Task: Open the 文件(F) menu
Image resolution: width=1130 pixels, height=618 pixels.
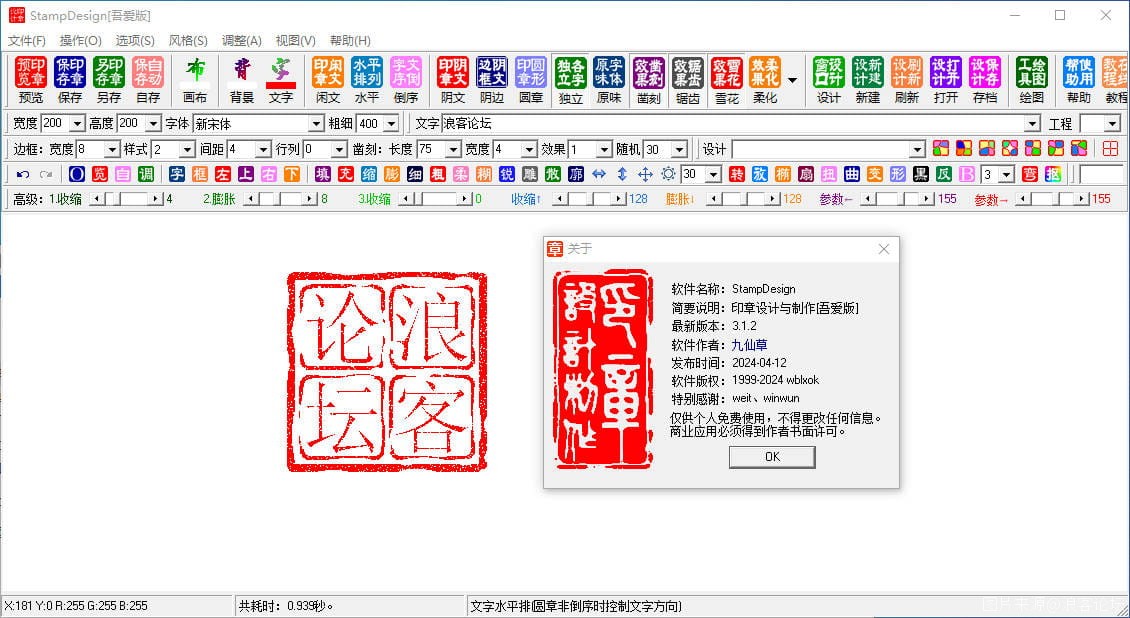Action: [28, 40]
